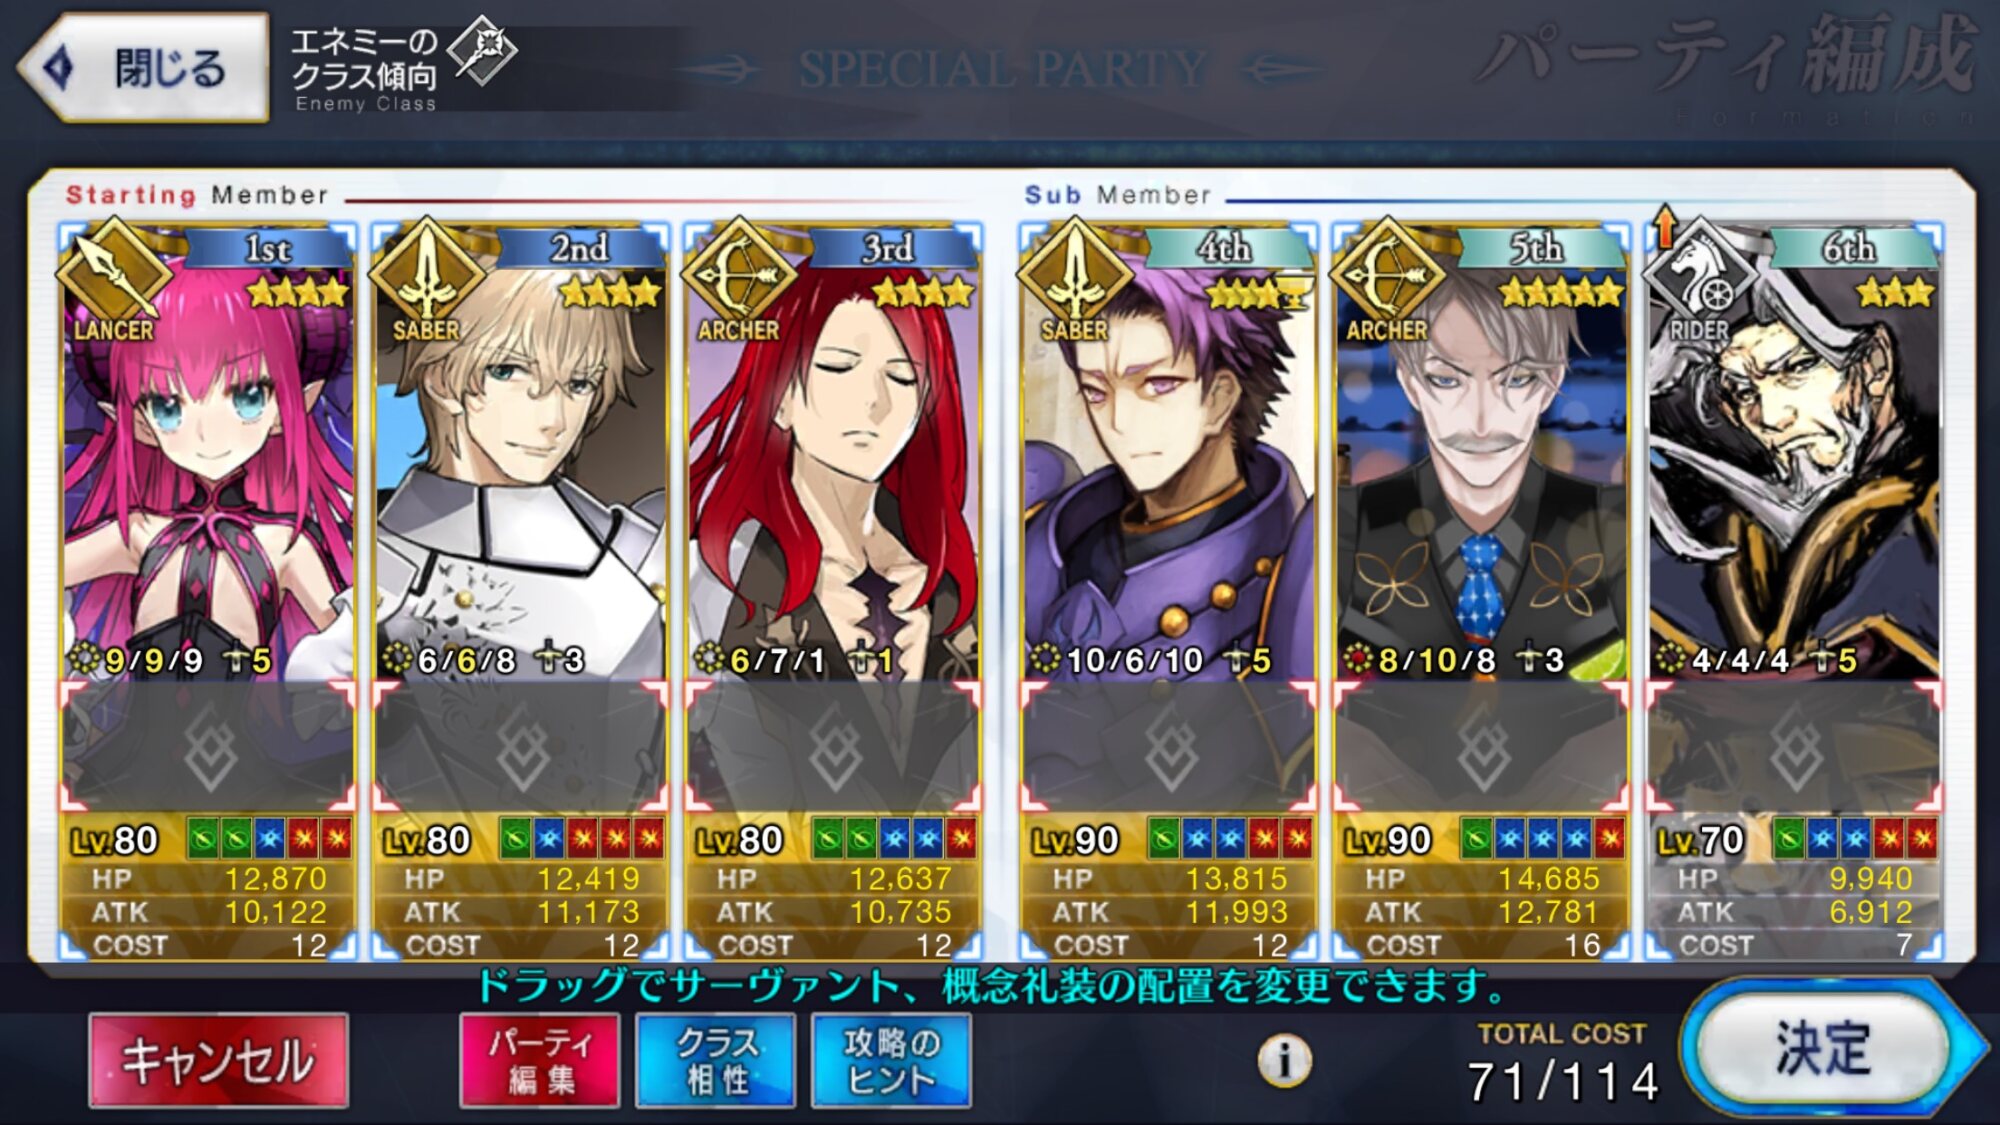Screen dimensions: 2000x1125
Task: Select empty craft essence slot of 1st member
Action: coord(208,746)
